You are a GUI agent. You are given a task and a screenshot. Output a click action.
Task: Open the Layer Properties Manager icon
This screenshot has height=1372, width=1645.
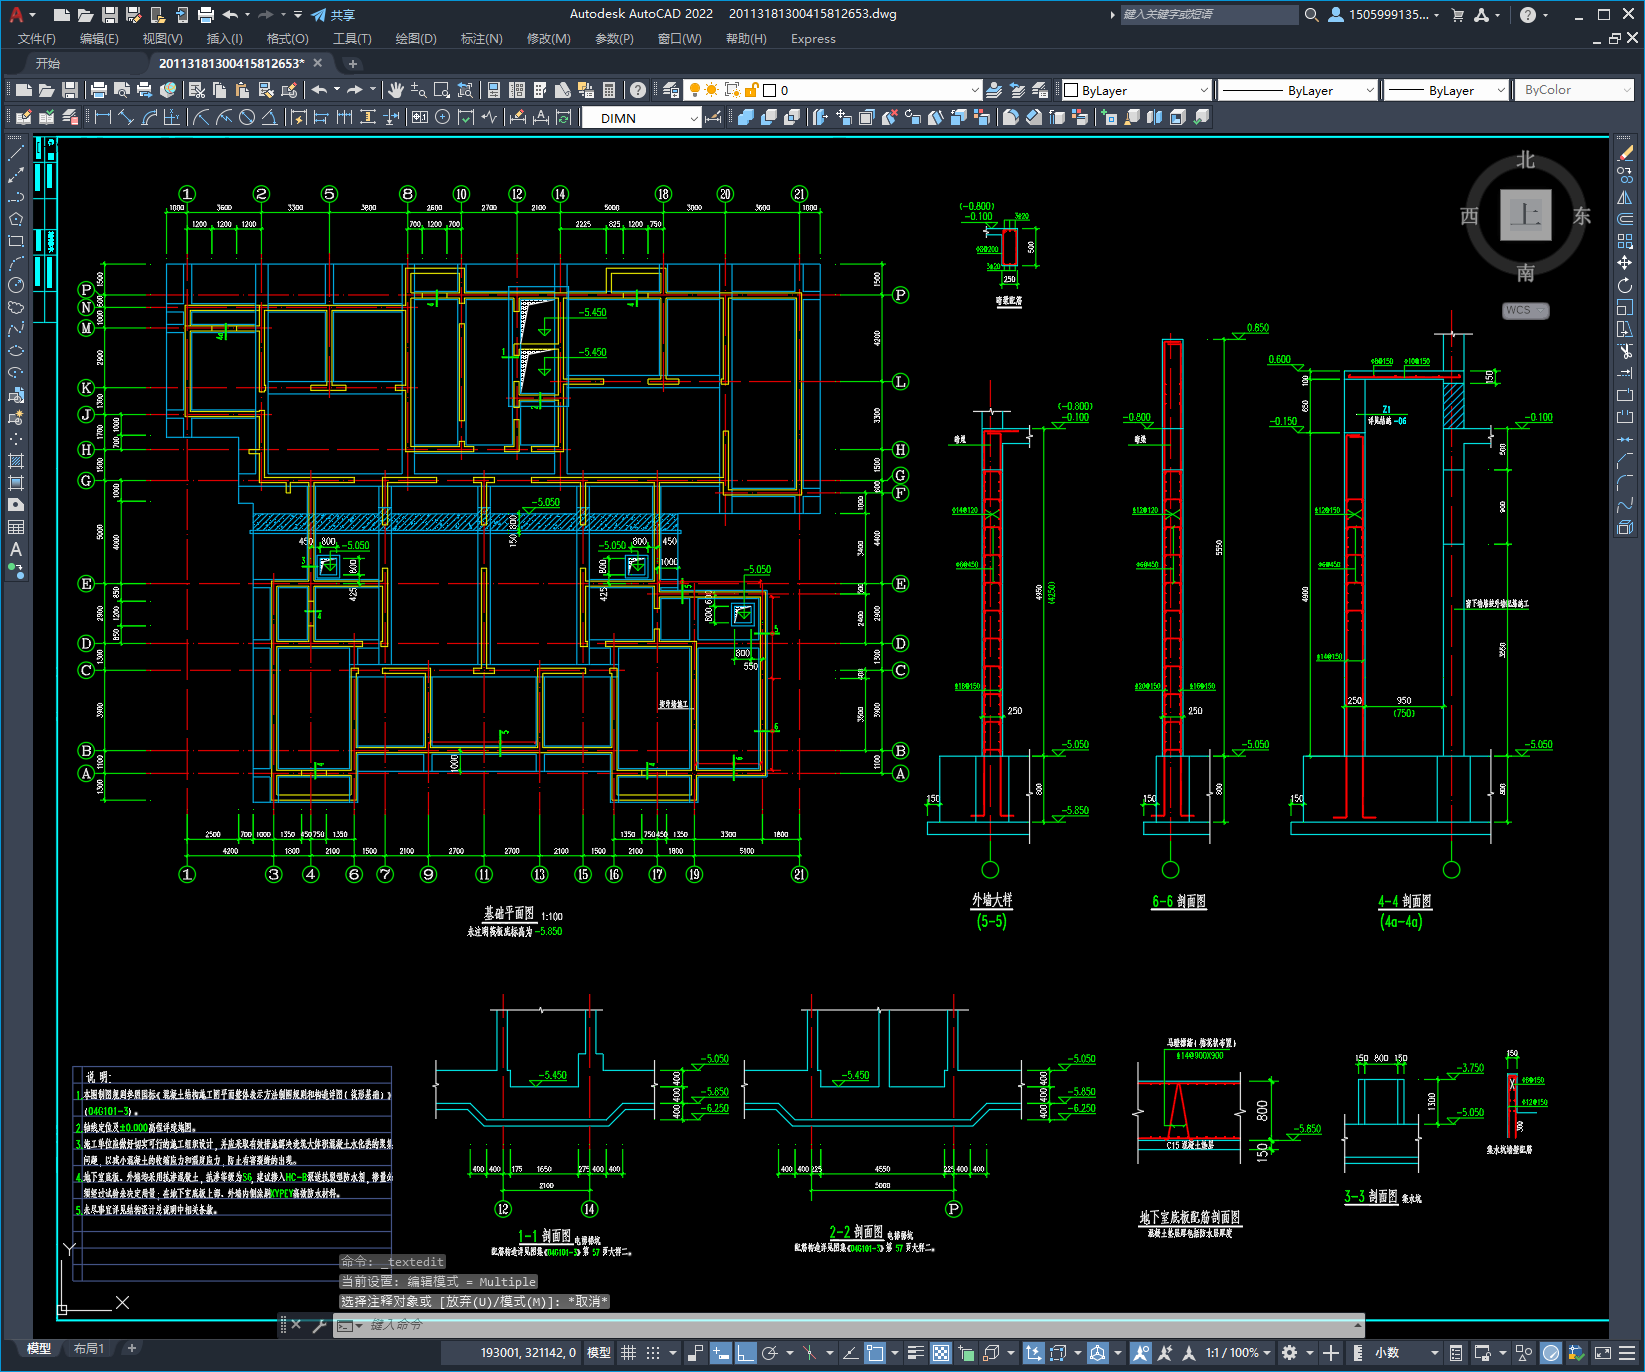[x=670, y=90]
